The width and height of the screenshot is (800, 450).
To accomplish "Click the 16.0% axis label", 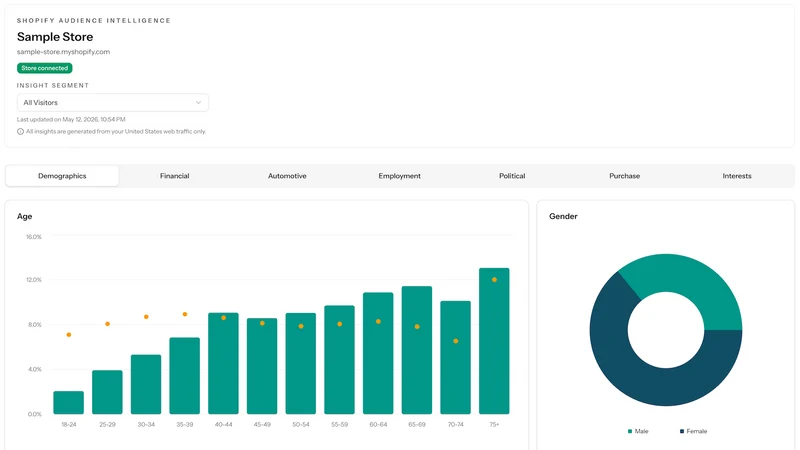I will [34, 237].
